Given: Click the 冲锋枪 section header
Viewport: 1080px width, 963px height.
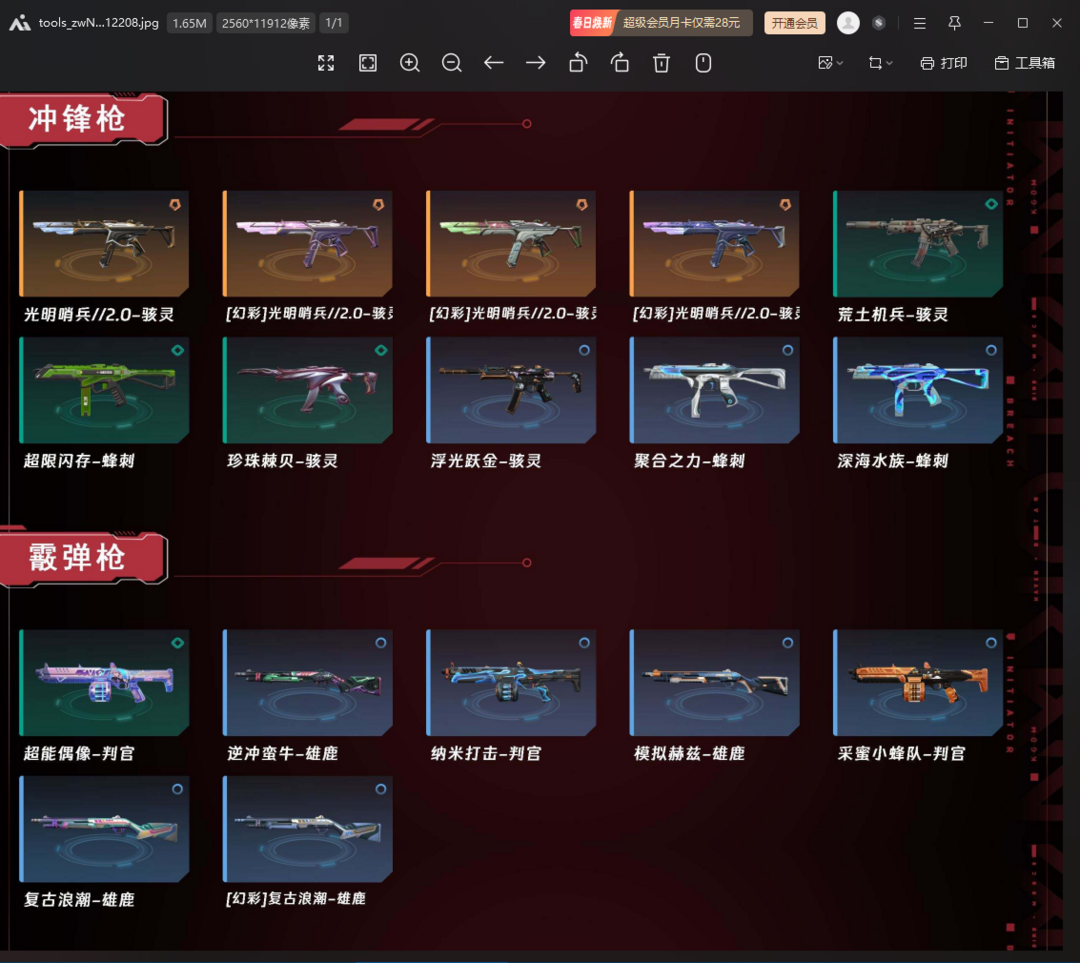Looking at the screenshot, I should (82, 120).
